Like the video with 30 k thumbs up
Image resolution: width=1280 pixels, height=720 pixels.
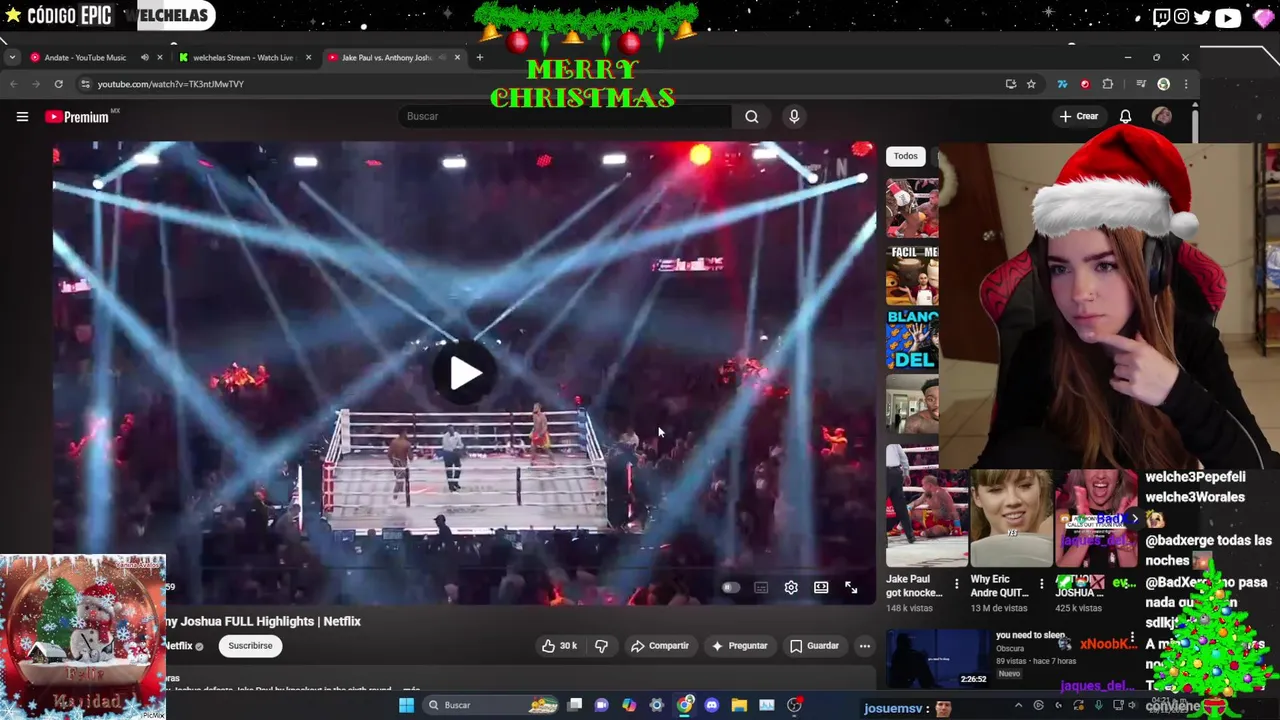coord(560,646)
